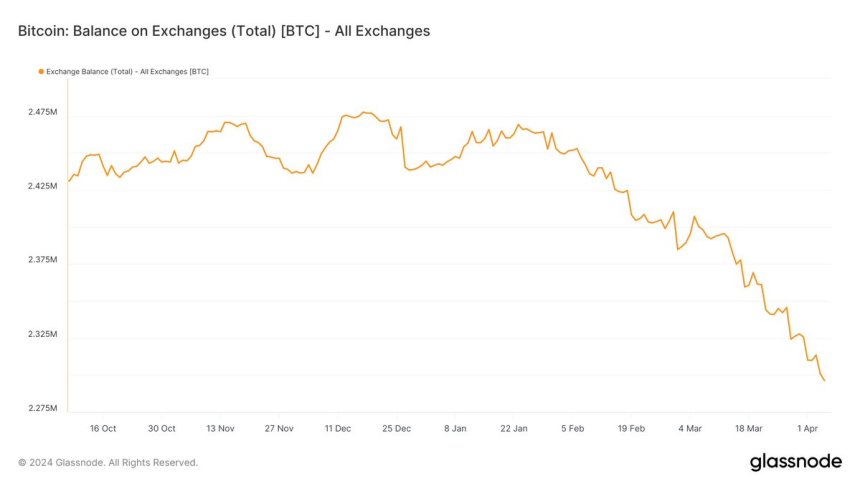Toggle the Exchange Balance legend label

pos(128,72)
